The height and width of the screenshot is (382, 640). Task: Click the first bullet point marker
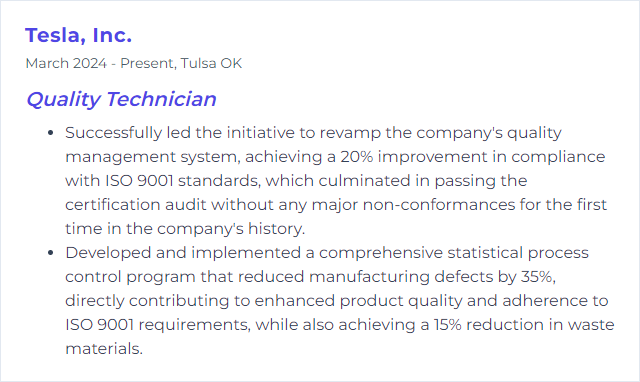click(51, 133)
